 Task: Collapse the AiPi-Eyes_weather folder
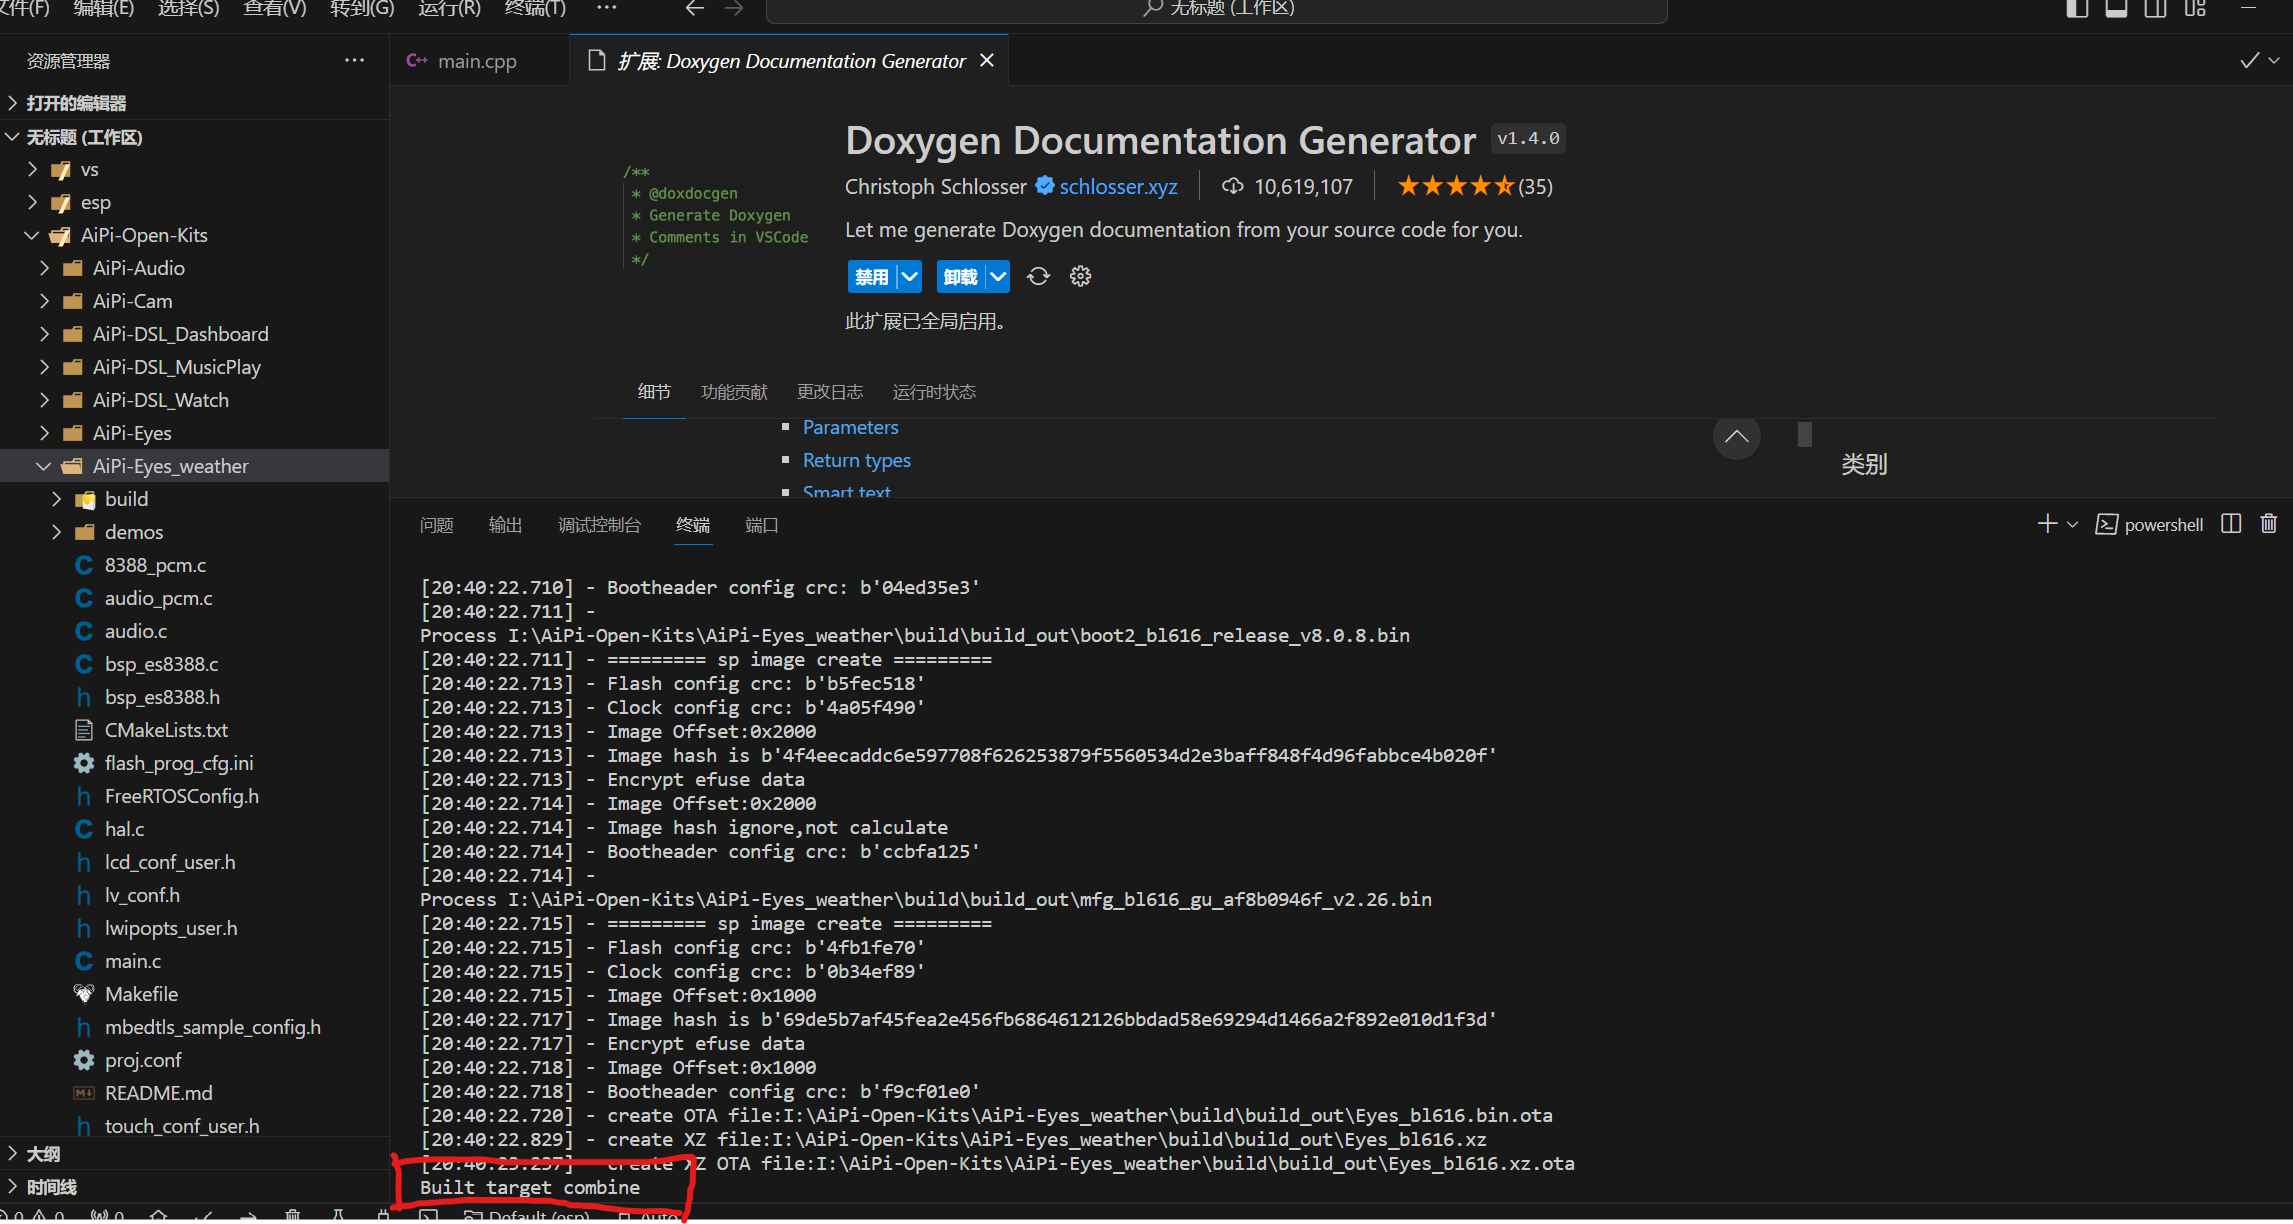click(194, 466)
